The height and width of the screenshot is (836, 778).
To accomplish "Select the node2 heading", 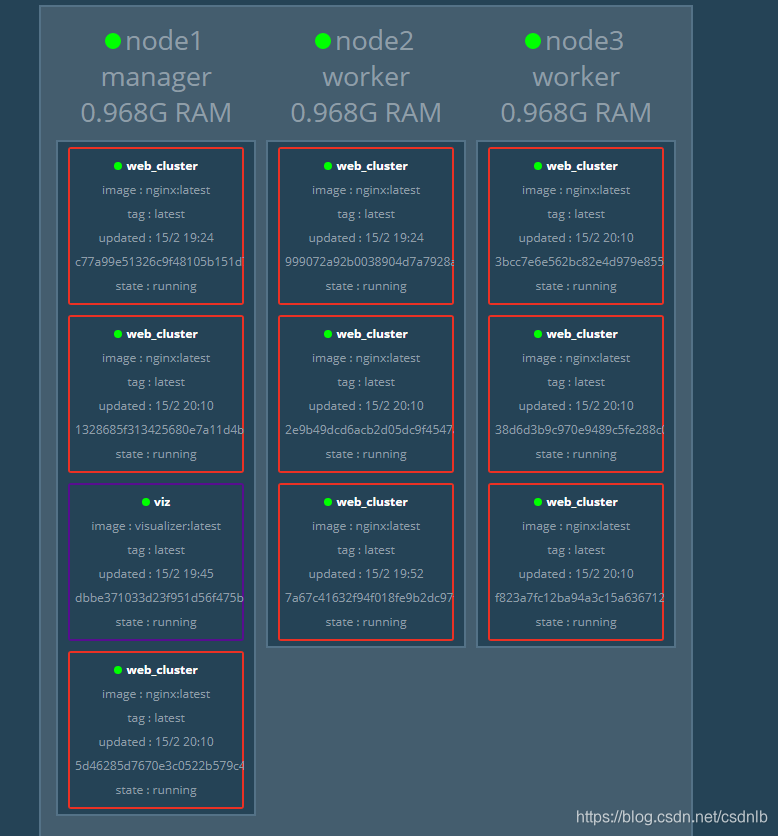I will coord(374,41).
